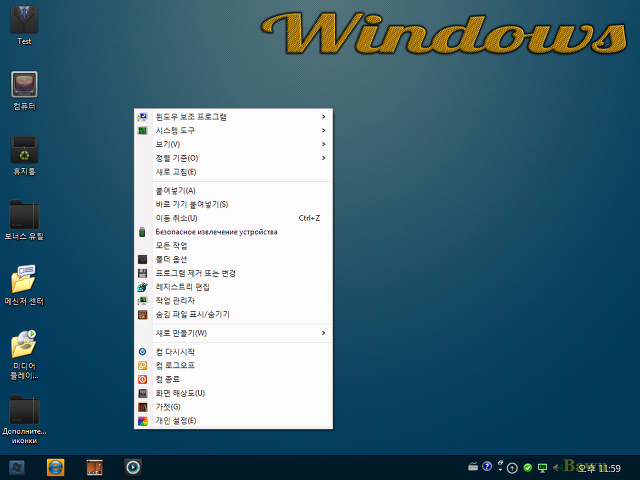This screenshot has height=480, width=640.
Task: Click the blue restart icon beside 컴 다시시작
Action: coord(142,352)
